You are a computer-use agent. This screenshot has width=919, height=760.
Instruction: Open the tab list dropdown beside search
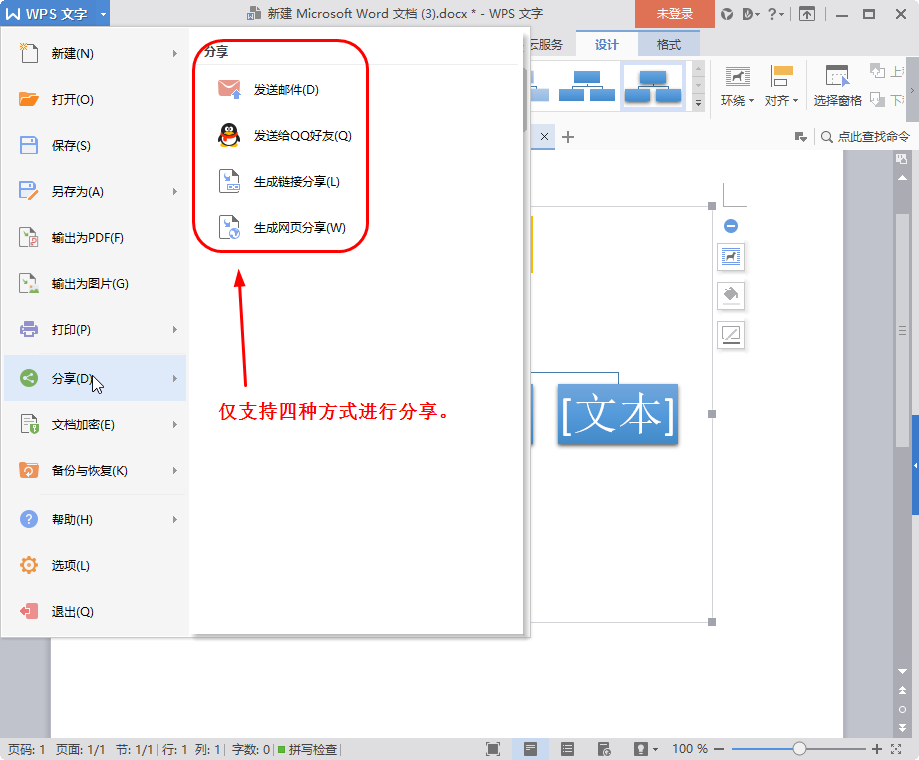(801, 137)
